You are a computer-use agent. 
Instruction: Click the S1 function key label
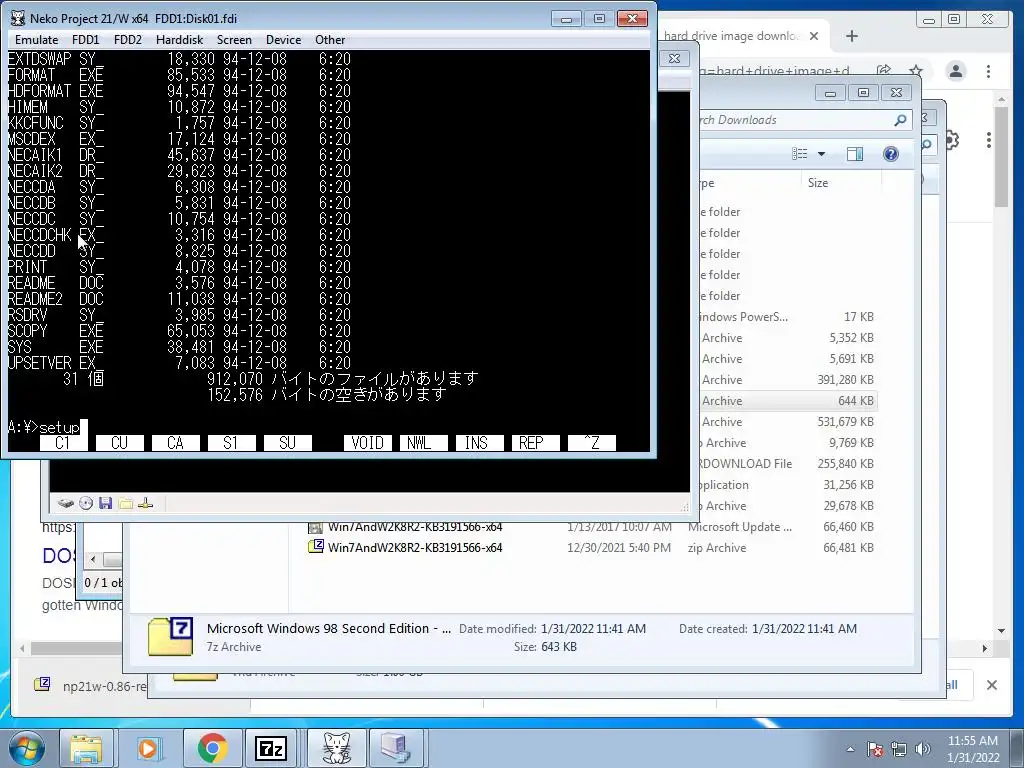(x=231, y=443)
